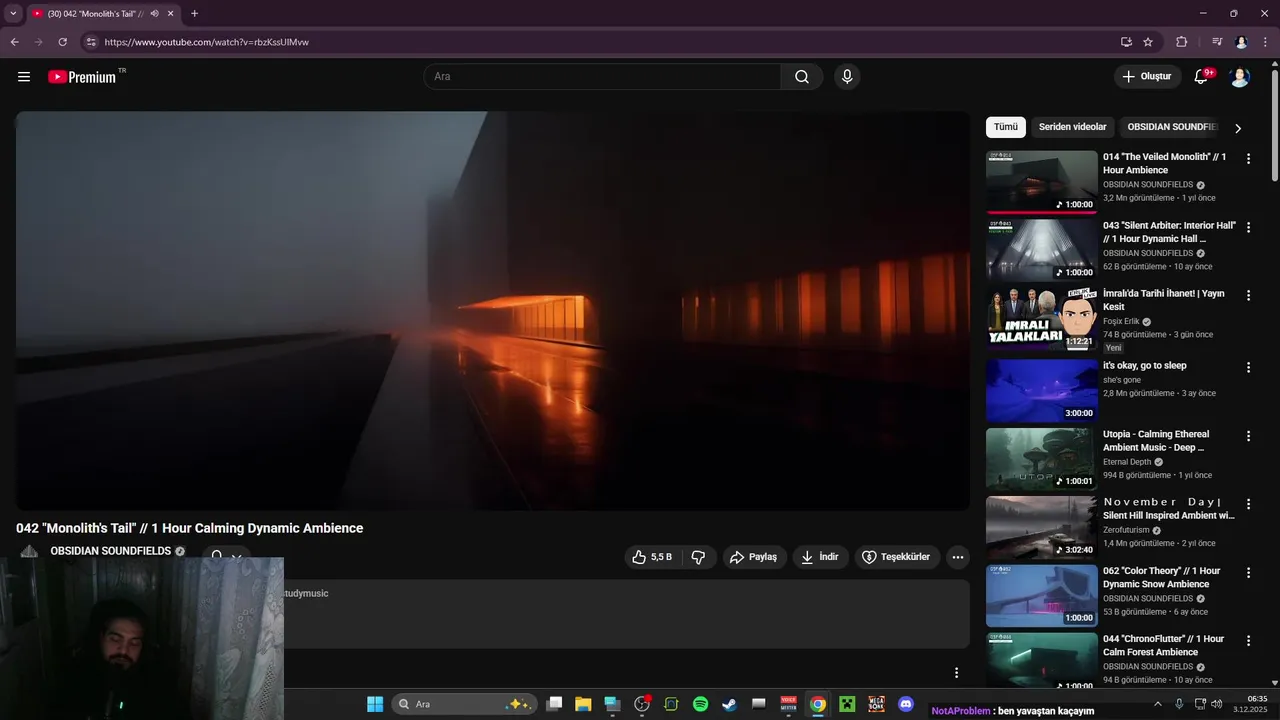Open the YouTube account avatar menu
Image resolution: width=1280 pixels, height=720 pixels.
(1240, 77)
